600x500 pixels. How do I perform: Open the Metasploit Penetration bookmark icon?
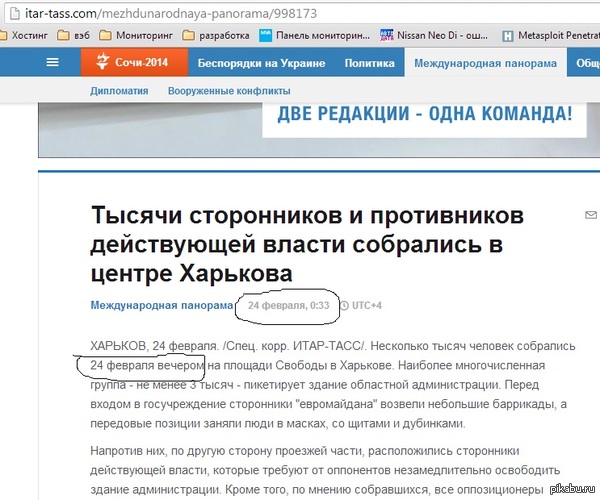click(x=508, y=34)
